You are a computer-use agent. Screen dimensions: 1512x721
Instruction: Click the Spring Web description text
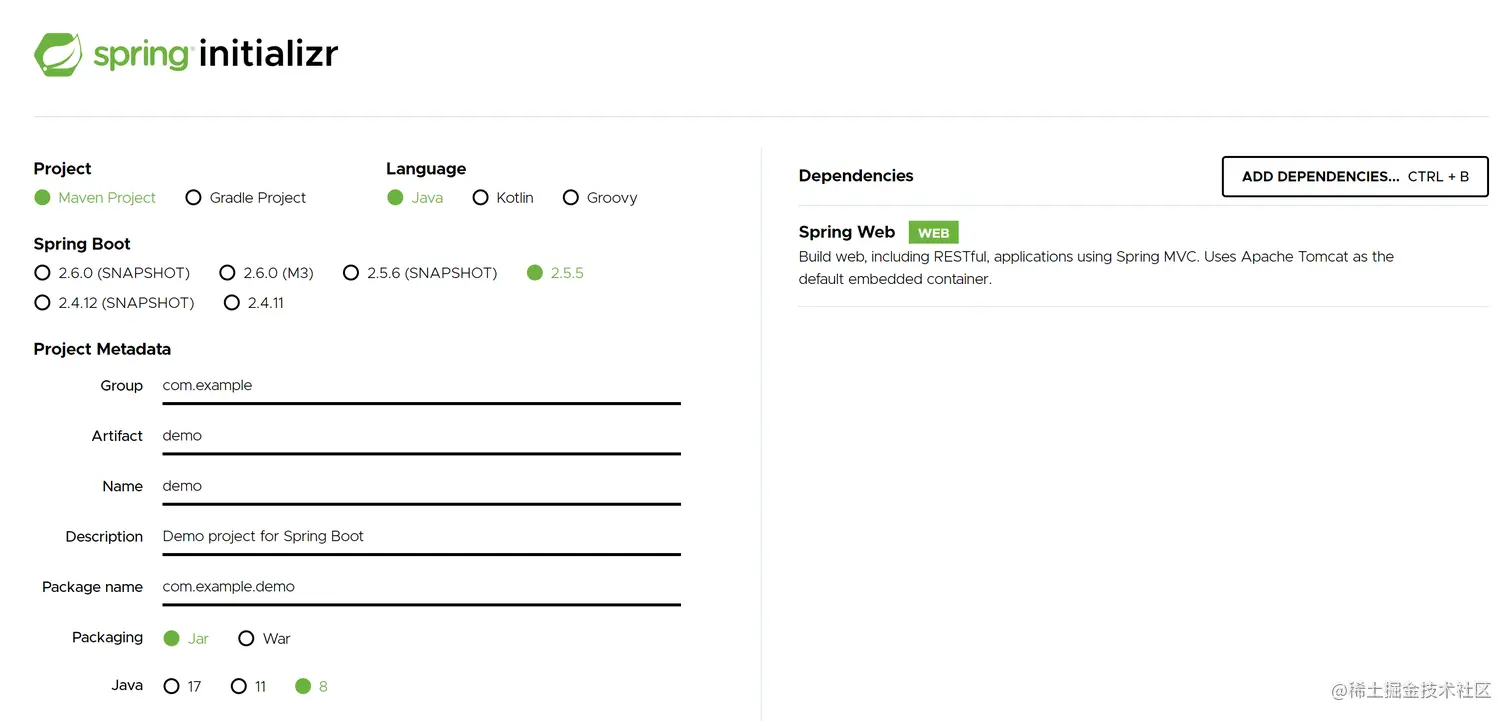[x=1096, y=268]
